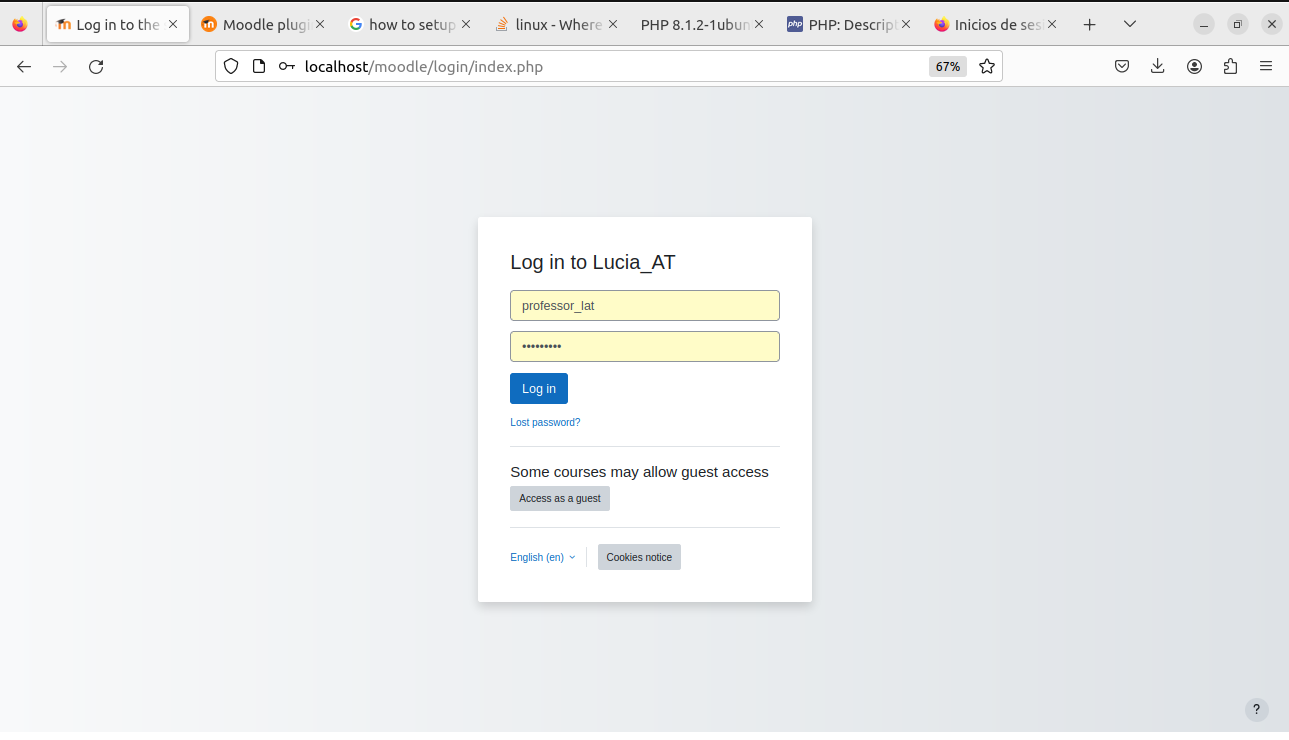Image resolution: width=1289 pixels, height=740 pixels.
Task: Follow the Lost password? link
Action: pyautogui.click(x=545, y=422)
